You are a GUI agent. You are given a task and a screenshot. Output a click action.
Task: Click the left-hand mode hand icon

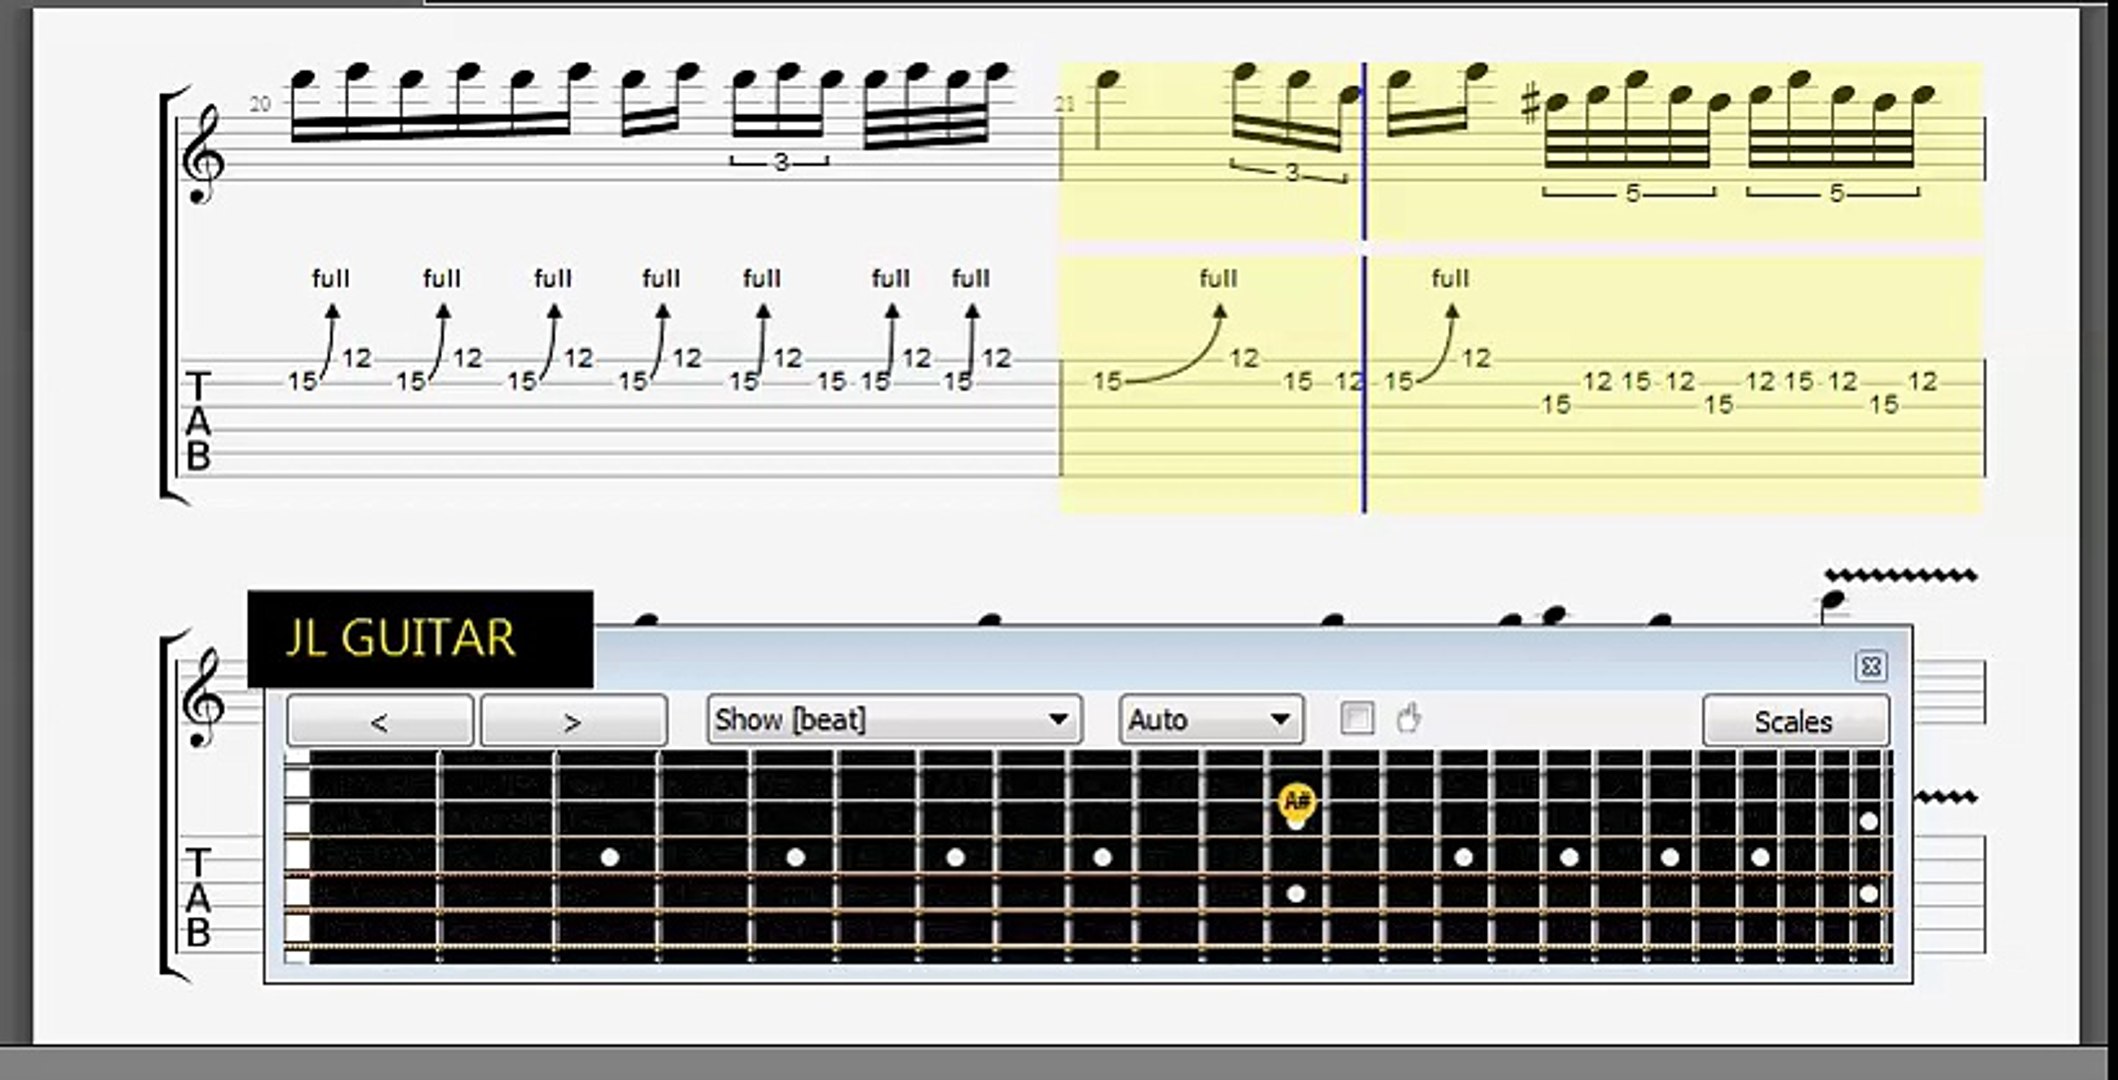pyautogui.click(x=1408, y=718)
